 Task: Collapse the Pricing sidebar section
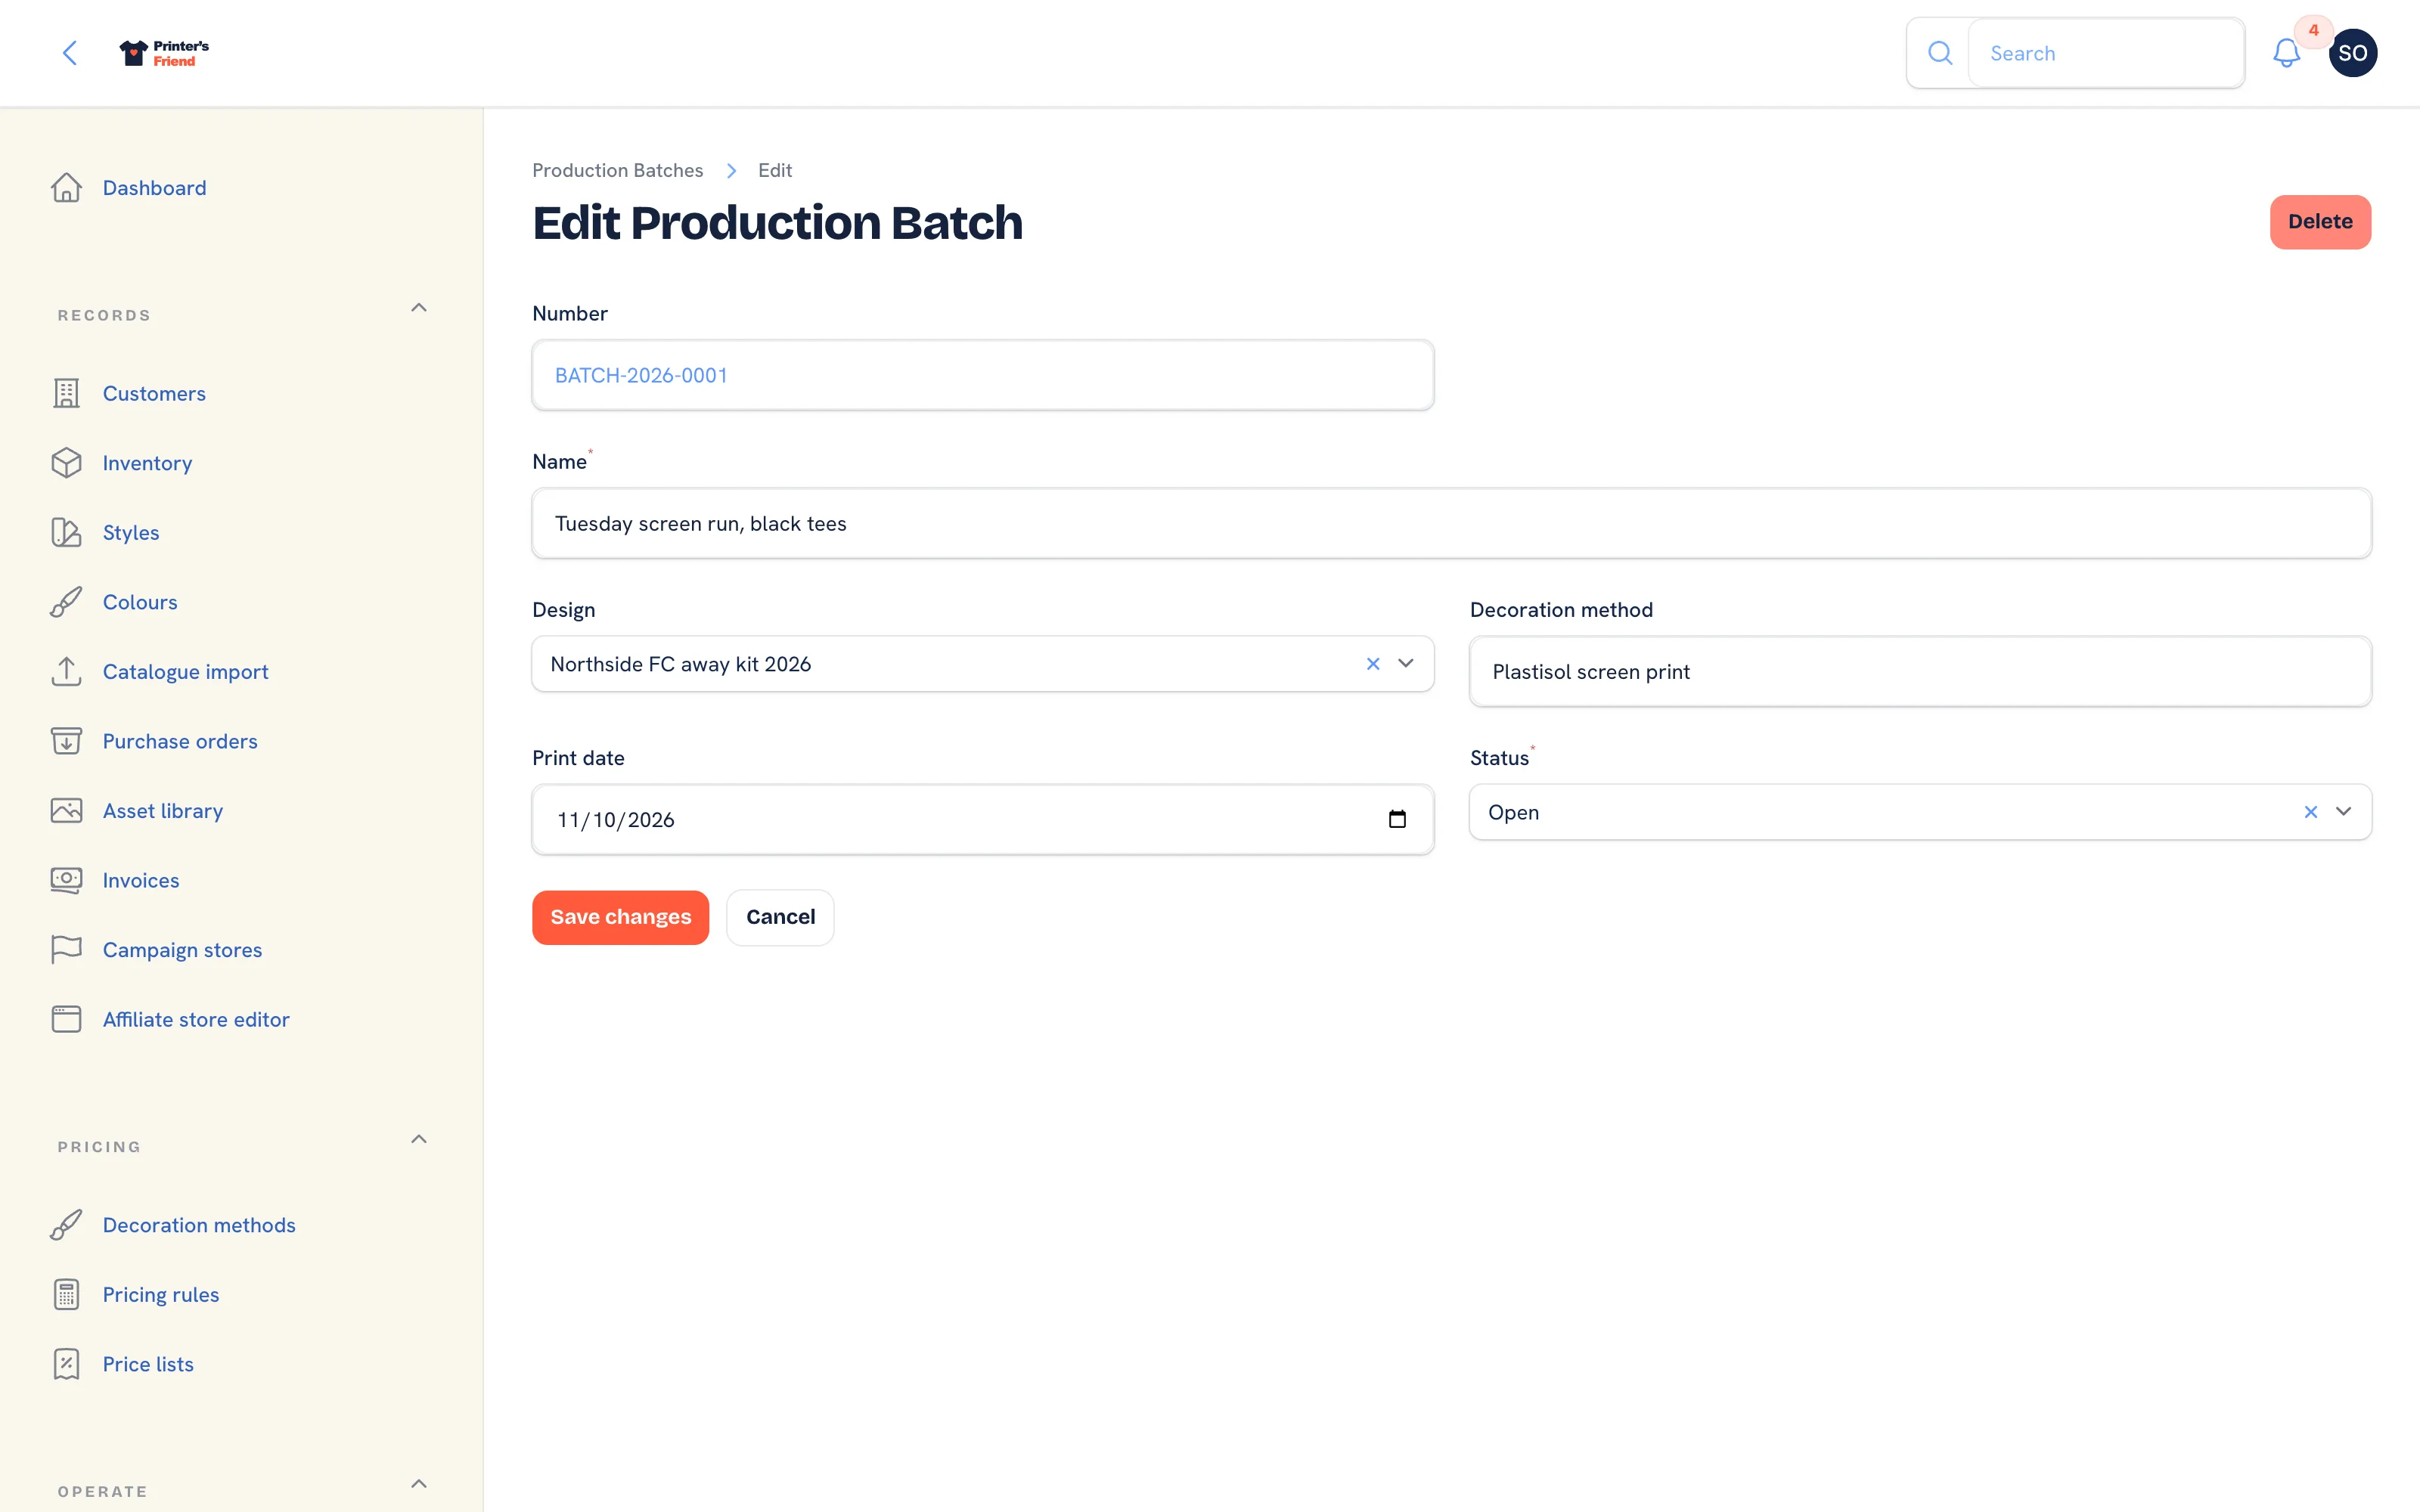419,1139
